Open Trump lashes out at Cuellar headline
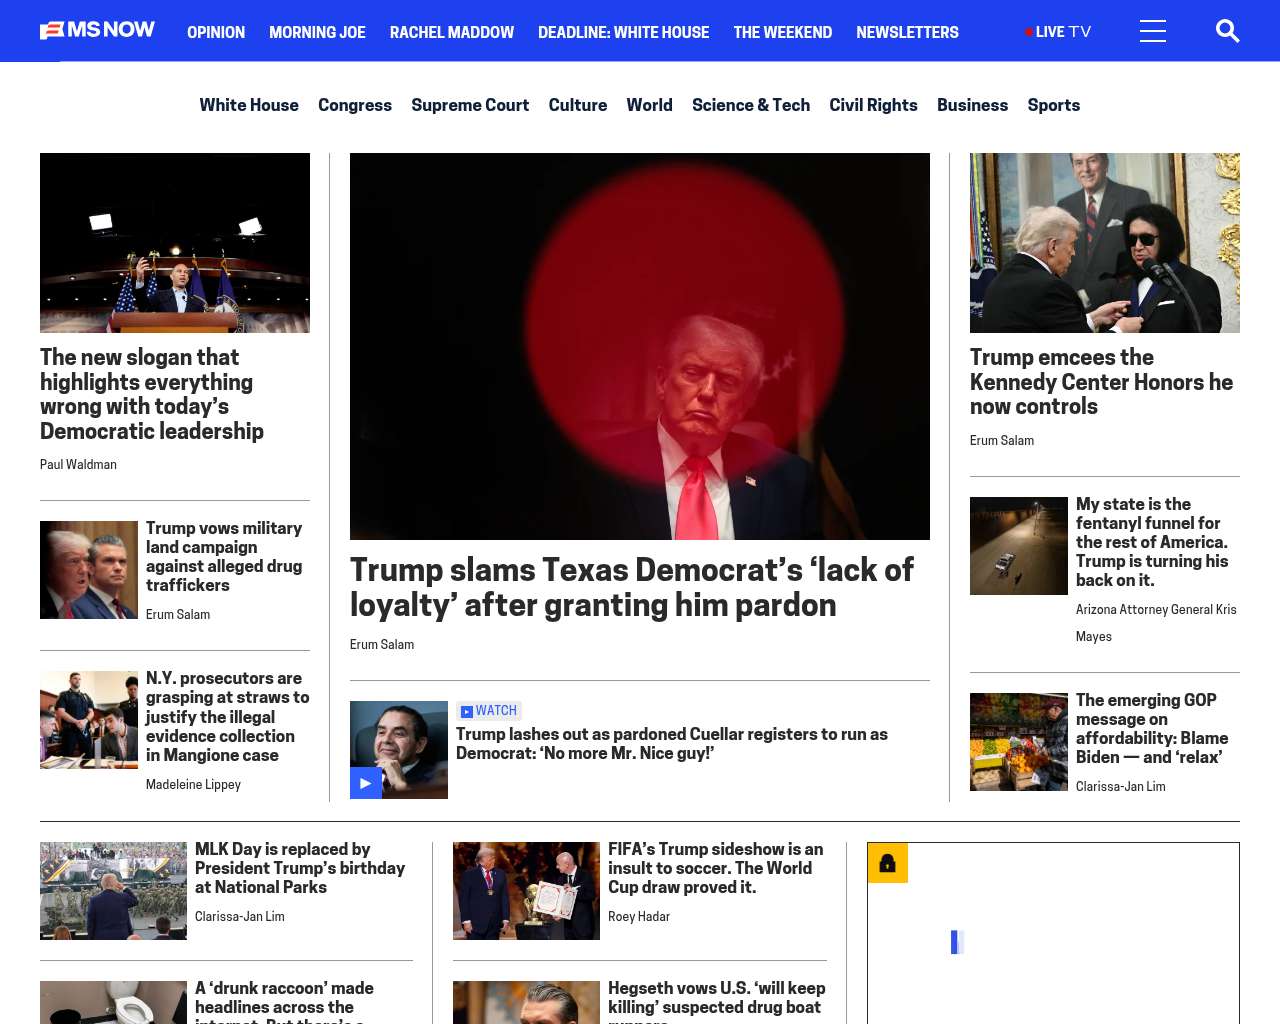1280x1024 pixels. coord(672,743)
